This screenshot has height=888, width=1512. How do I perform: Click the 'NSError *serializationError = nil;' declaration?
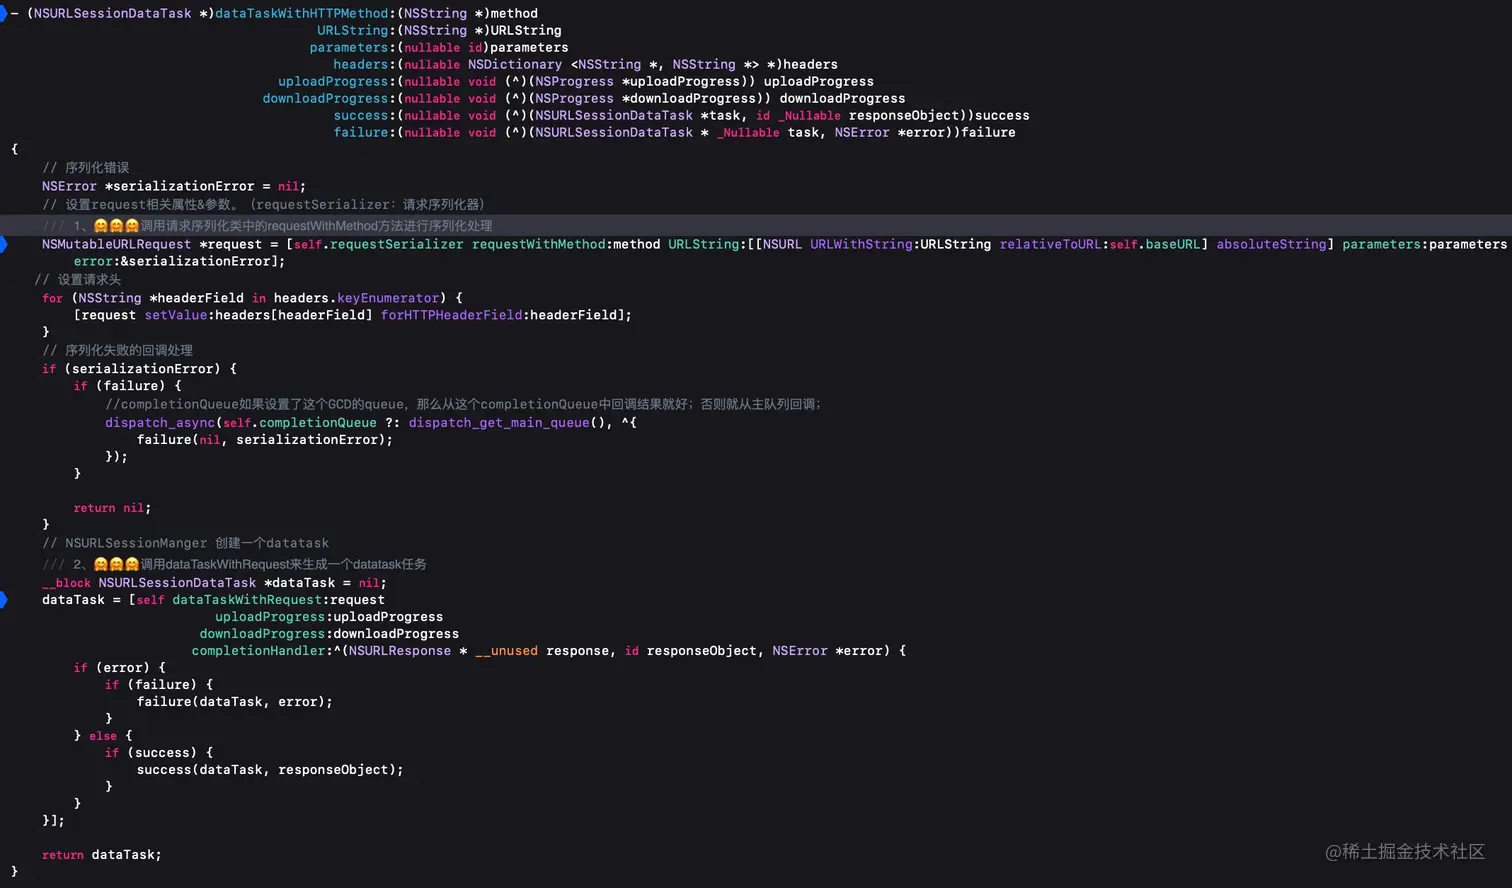tap(174, 186)
